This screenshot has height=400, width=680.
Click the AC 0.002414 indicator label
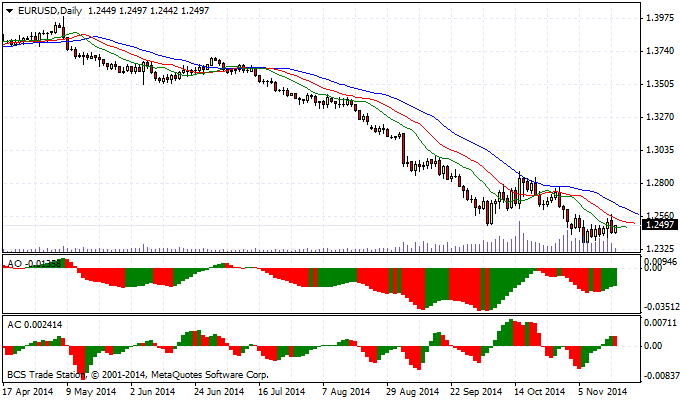[x=35, y=325]
